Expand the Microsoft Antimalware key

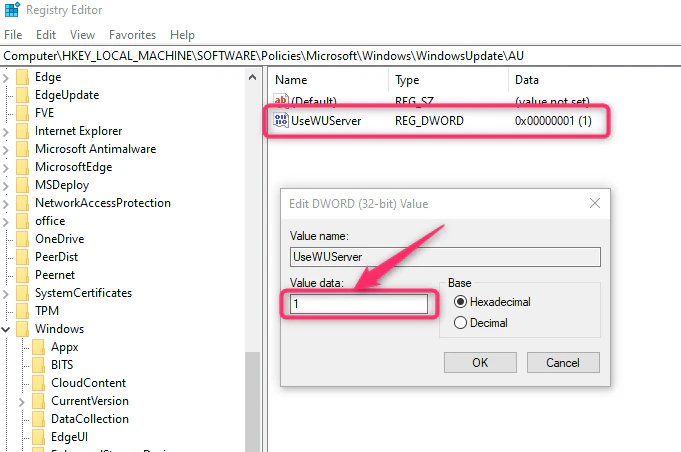click(6, 150)
